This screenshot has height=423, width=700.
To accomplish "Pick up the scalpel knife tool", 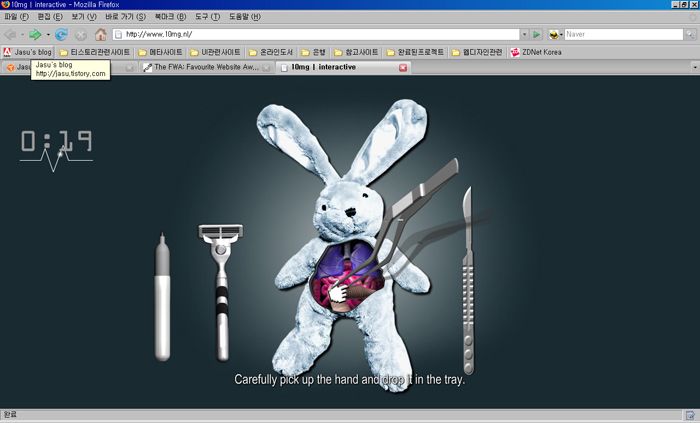I will click(x=467, y=281).
